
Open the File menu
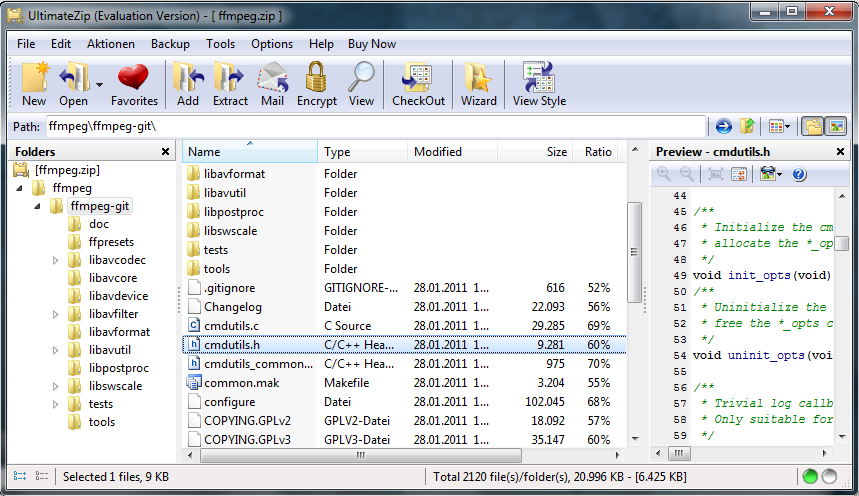point(26,44)
